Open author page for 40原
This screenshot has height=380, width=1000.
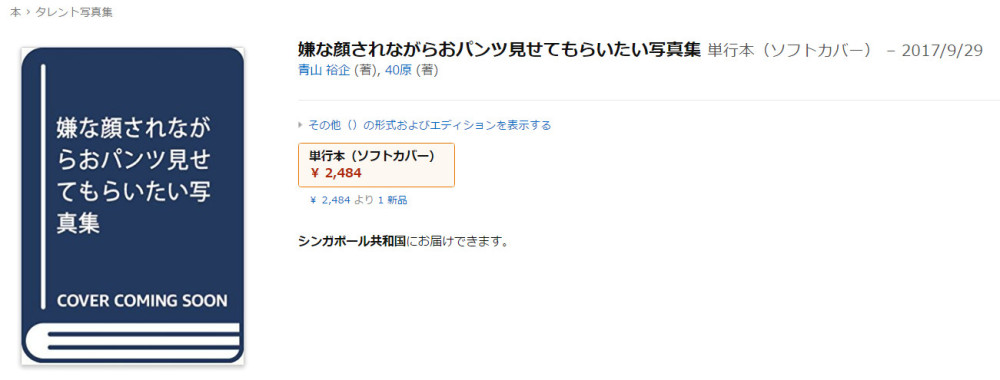click(x=399, y=71)
